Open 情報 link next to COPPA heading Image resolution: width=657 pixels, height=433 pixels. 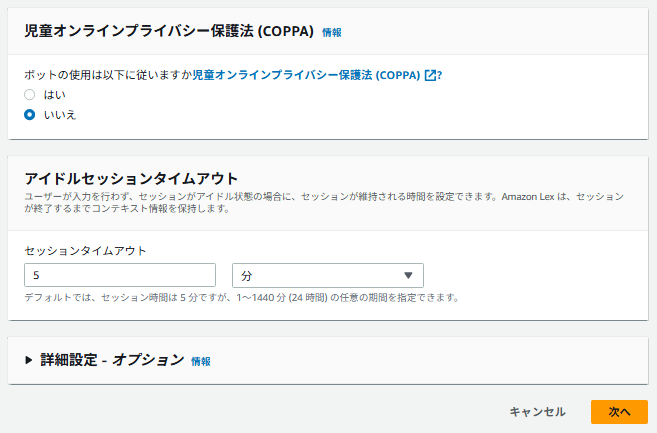pos(332,33)
